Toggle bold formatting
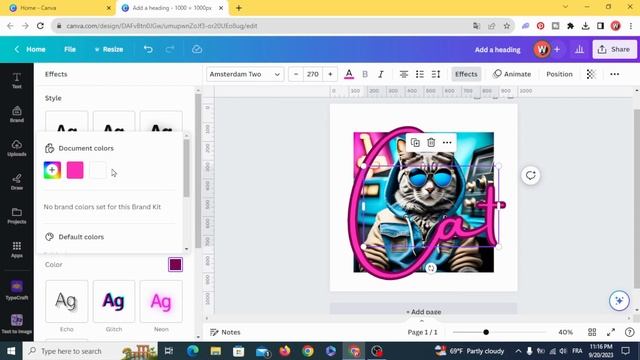This screenshot has height=360, width=640. coord(365,74)
